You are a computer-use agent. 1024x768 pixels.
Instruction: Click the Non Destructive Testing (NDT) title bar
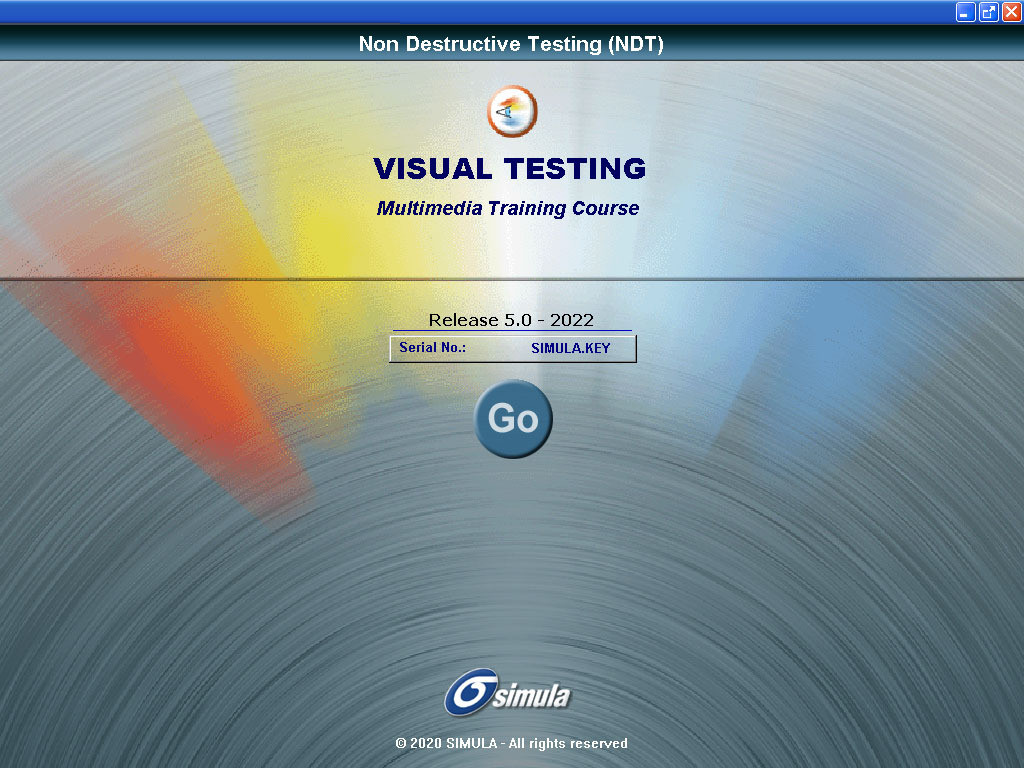click(x=512, y=44)
